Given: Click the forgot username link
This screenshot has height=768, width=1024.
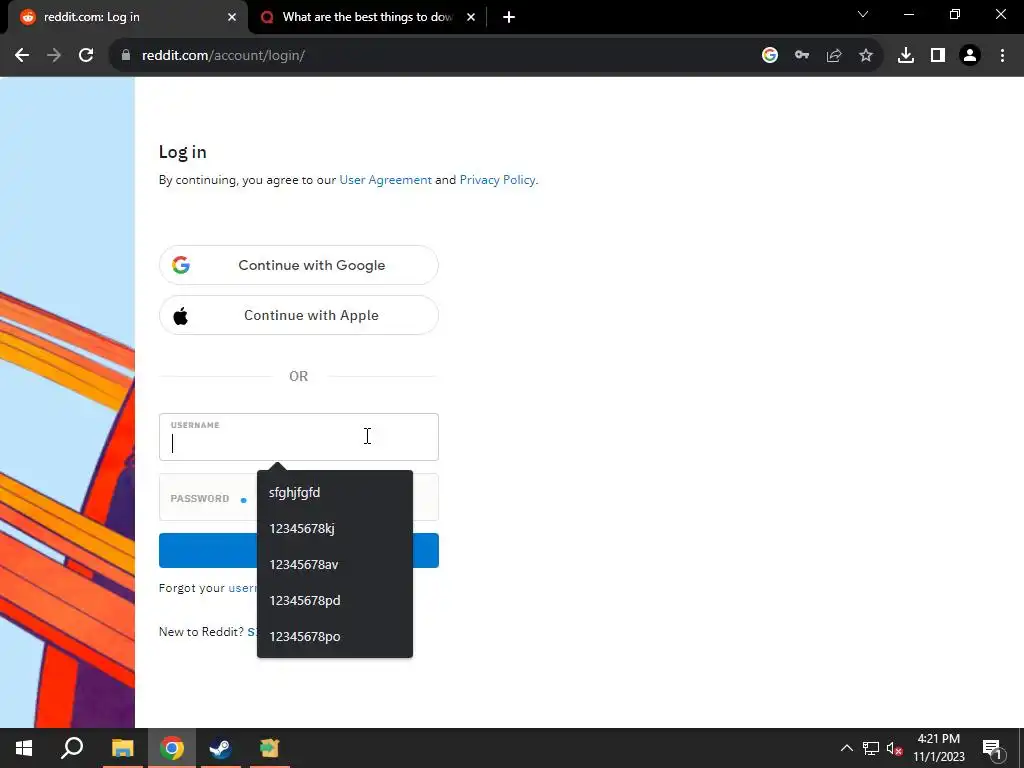Looking at the screenshot, I should point(242,588).
